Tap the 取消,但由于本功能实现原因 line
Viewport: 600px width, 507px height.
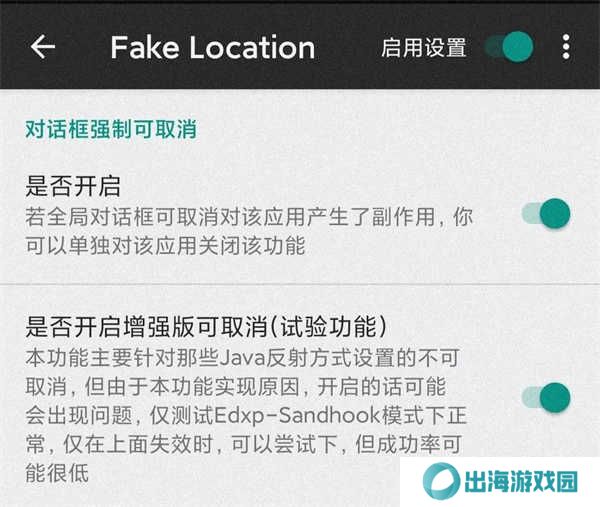tap(236, 387)
